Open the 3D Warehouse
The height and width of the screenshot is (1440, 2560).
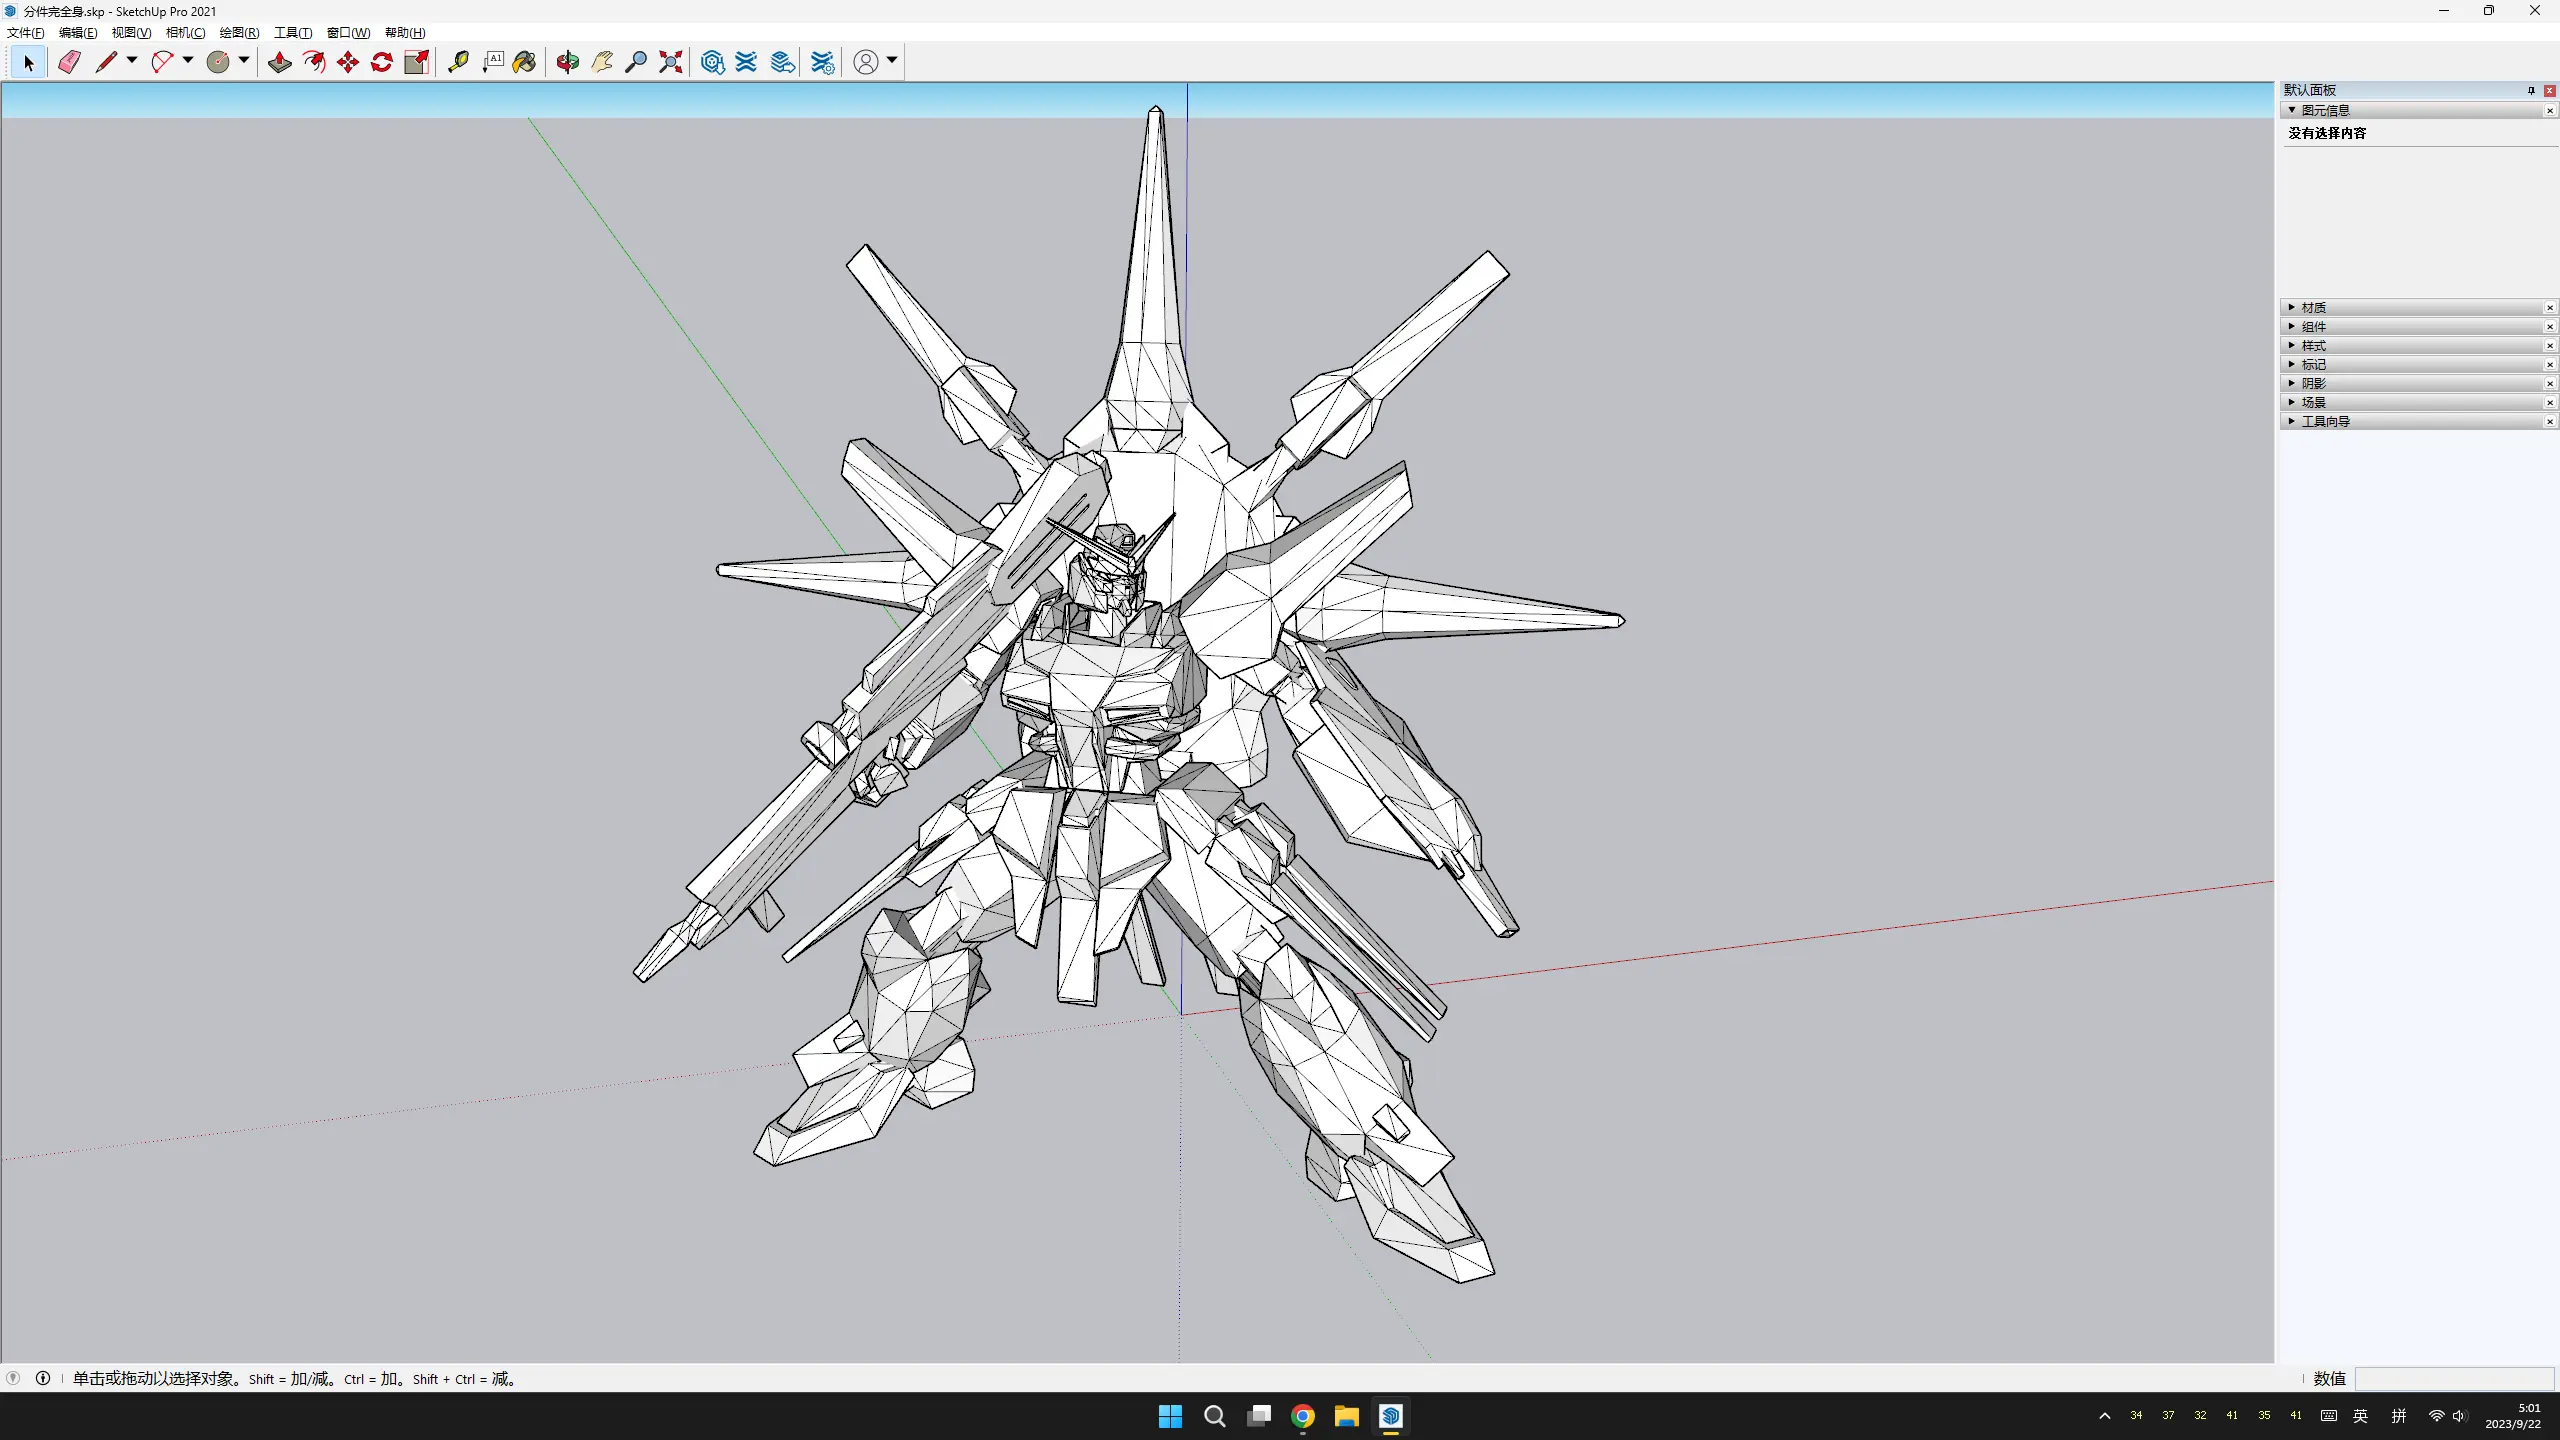pos(712,62)
